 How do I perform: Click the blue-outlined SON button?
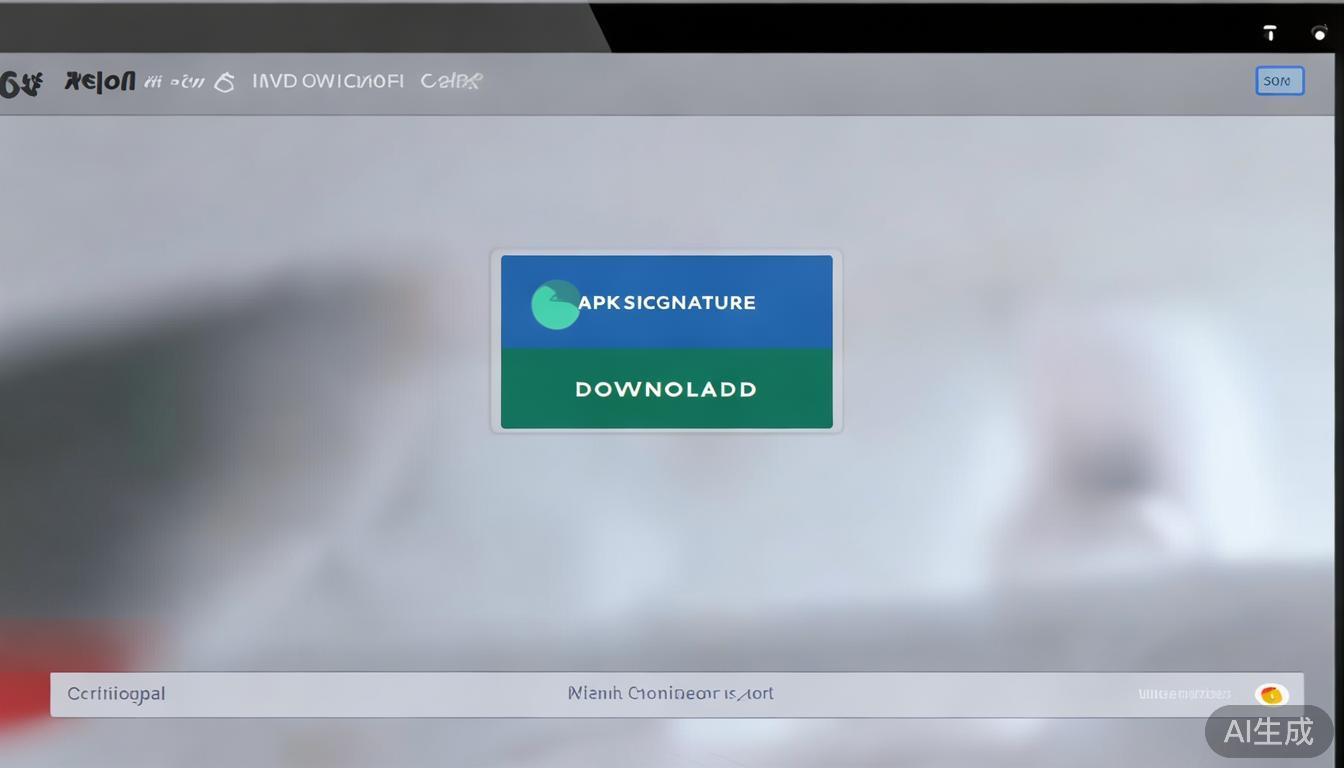pos(1279,81)
